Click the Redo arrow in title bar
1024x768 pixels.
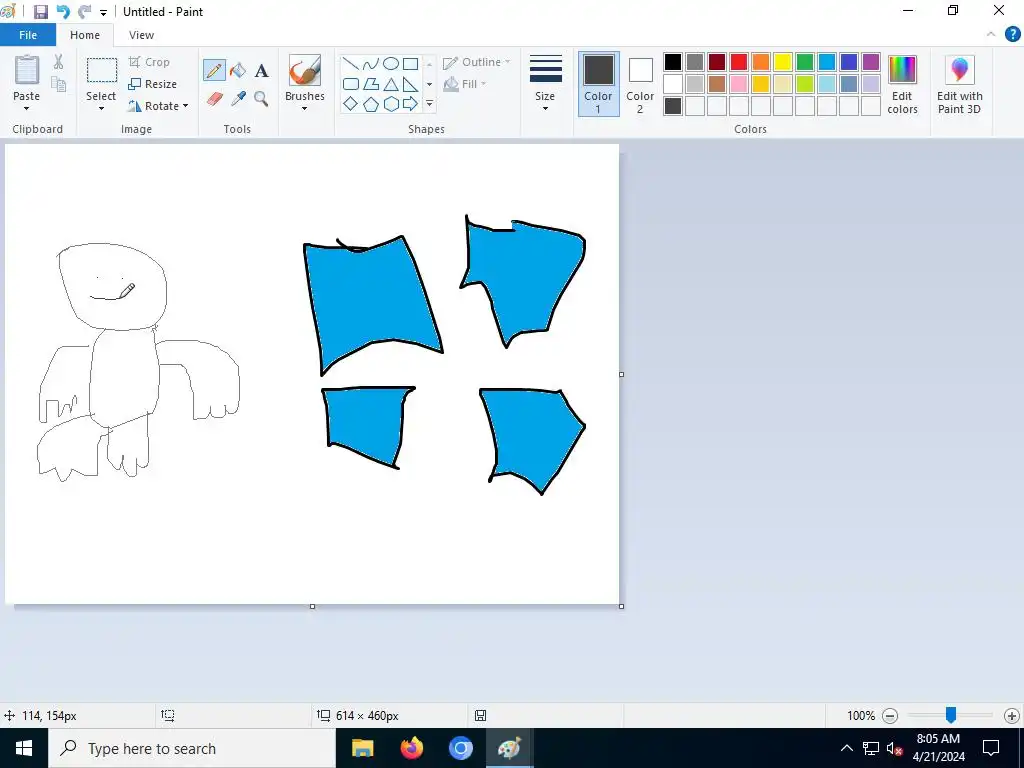tap(84, 12)
